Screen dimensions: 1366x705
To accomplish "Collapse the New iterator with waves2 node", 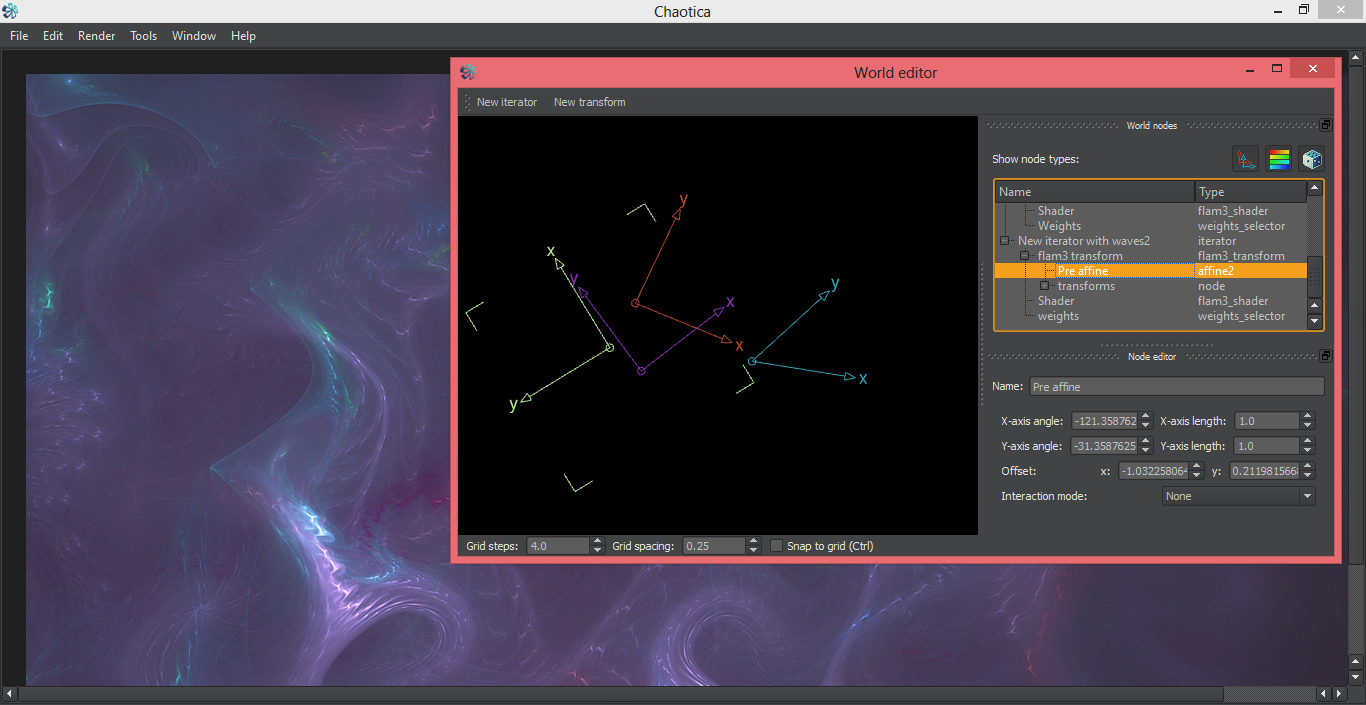I will (1005, 241).
